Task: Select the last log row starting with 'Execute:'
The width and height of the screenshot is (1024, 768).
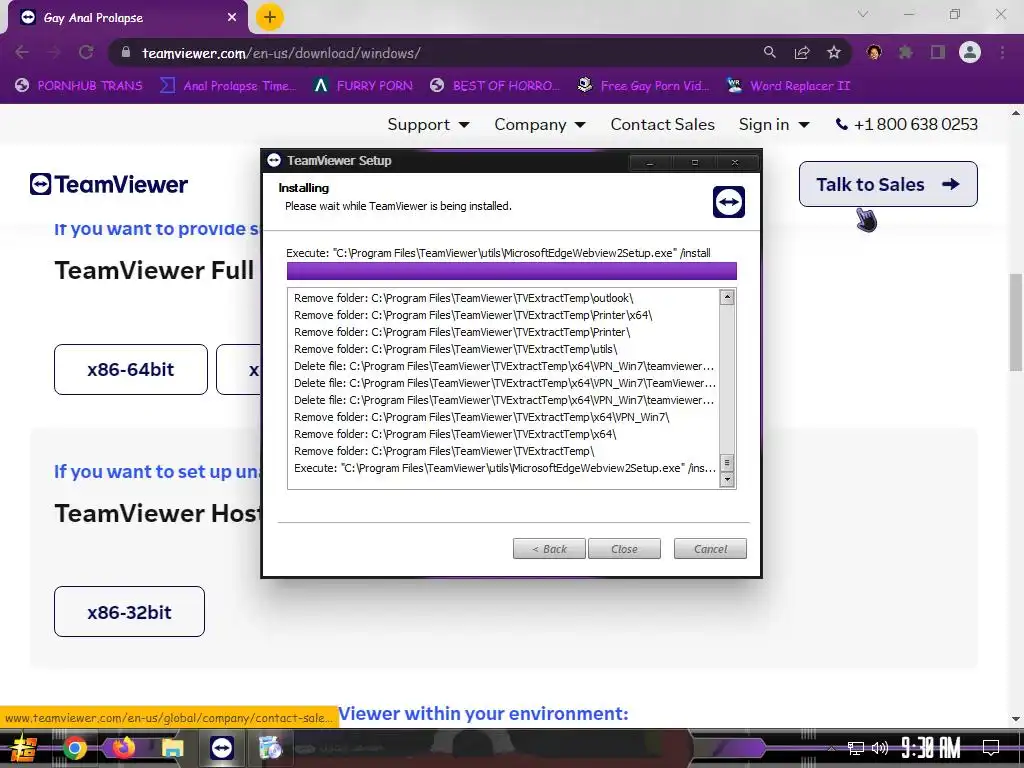Action: pos(505,468)
